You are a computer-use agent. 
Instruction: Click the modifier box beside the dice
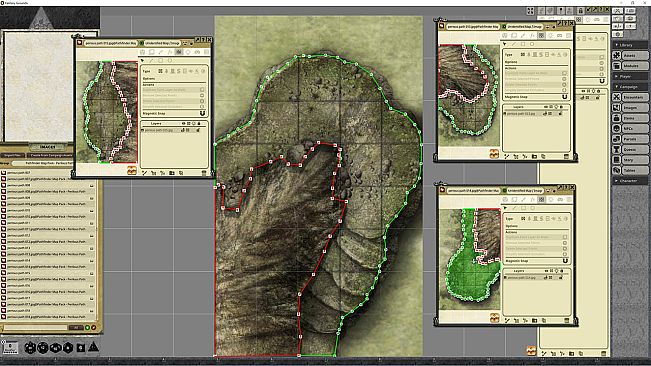10,347
